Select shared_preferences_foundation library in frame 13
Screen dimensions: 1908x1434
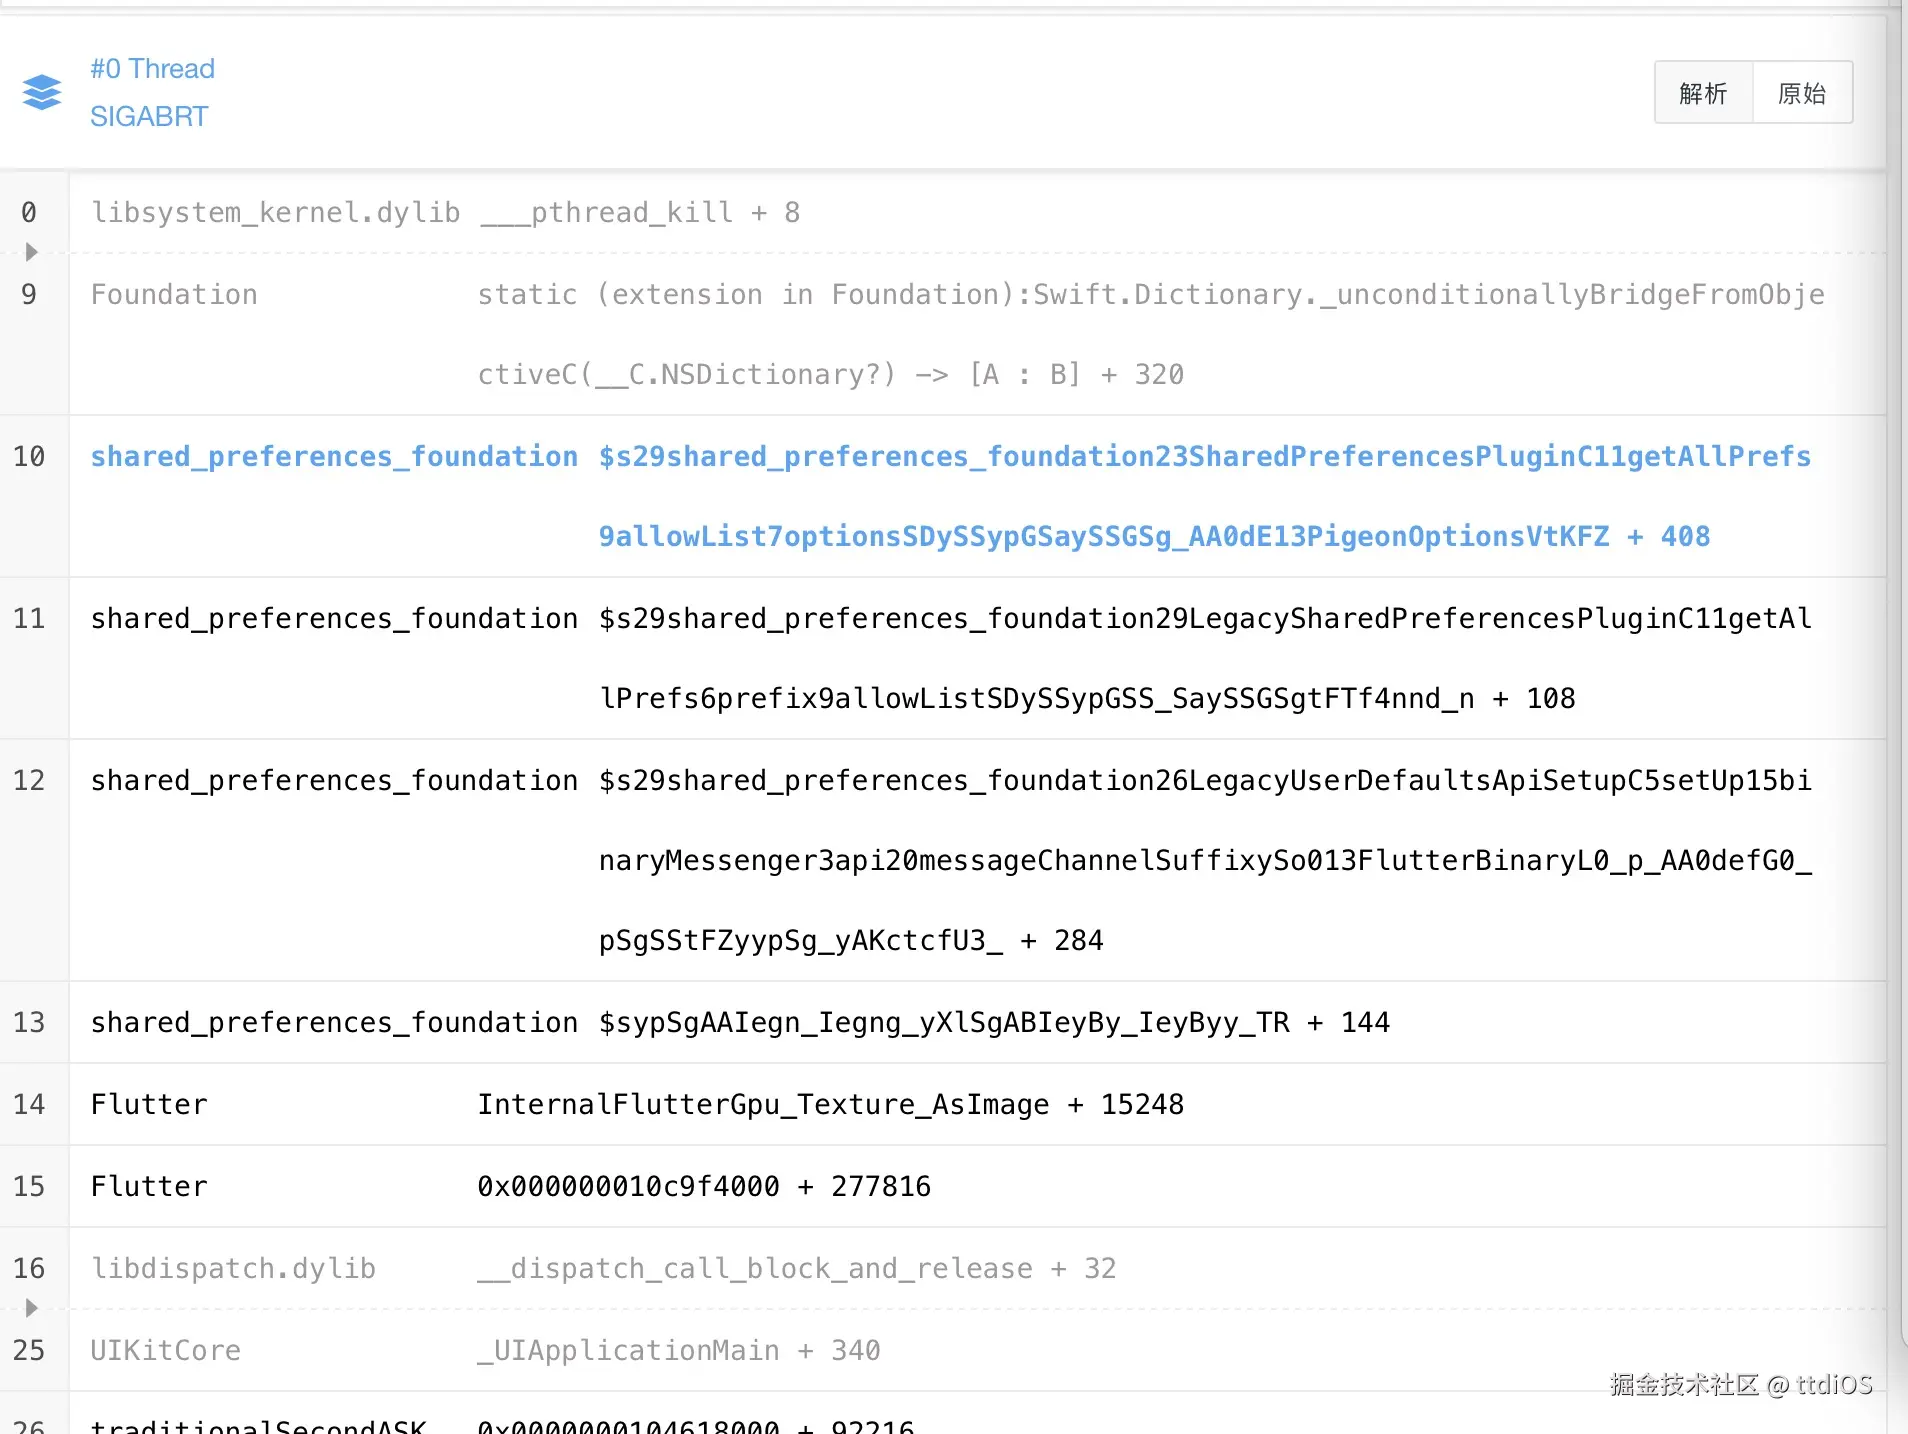pos(334,1022)
